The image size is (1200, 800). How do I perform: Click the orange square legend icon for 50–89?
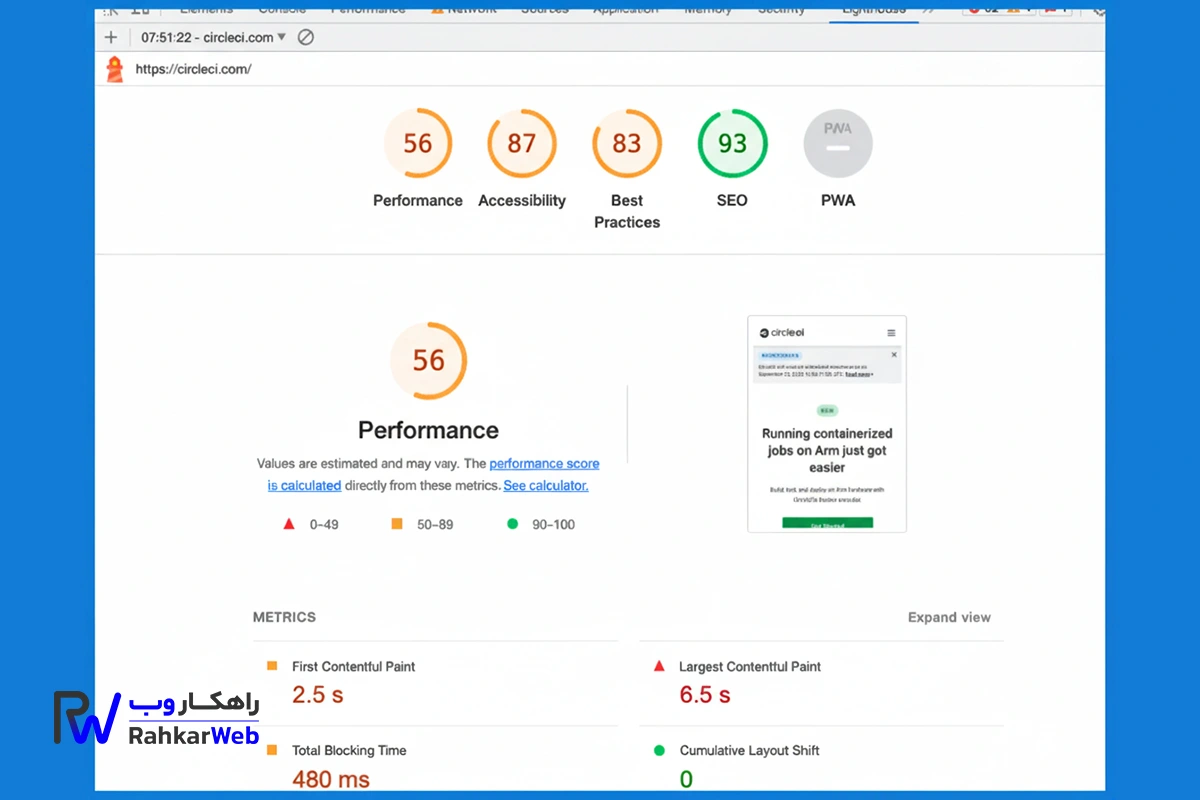397,523
